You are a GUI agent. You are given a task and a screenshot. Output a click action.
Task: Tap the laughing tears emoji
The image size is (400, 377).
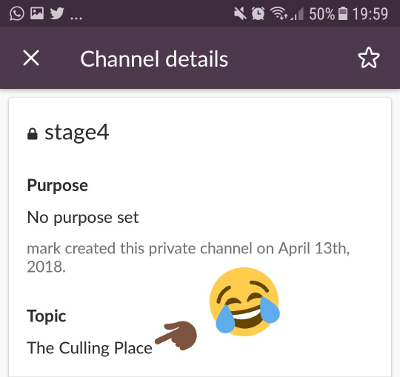[x=245, y=301]
